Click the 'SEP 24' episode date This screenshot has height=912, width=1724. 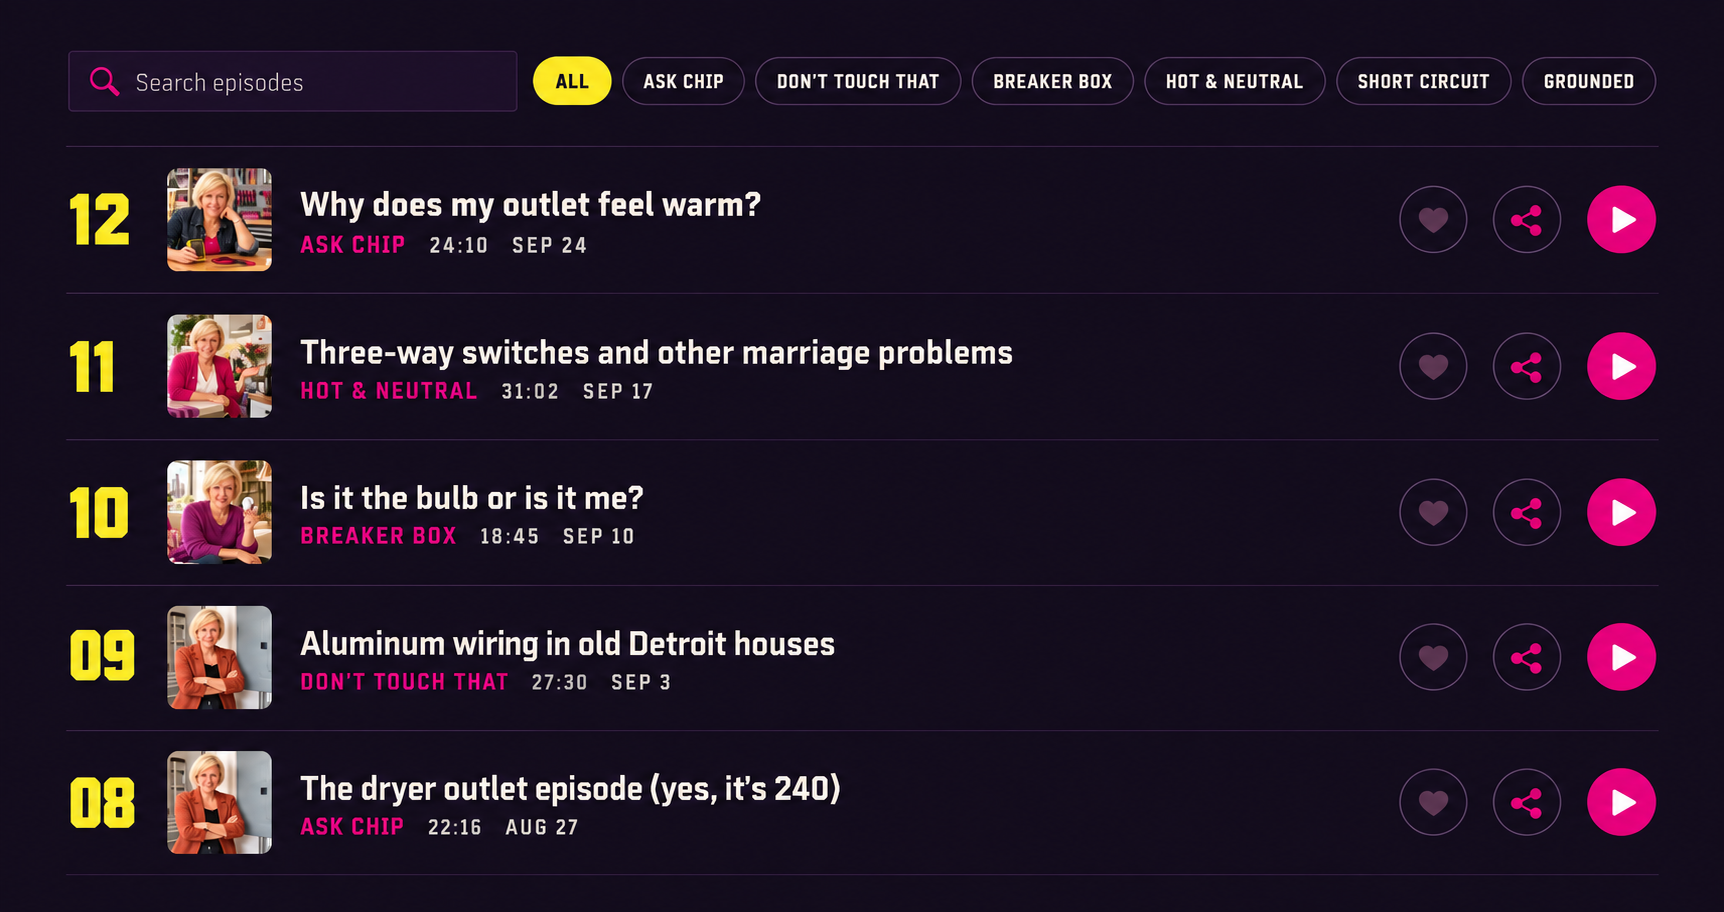pyautogui.click(x=549, y=245)
